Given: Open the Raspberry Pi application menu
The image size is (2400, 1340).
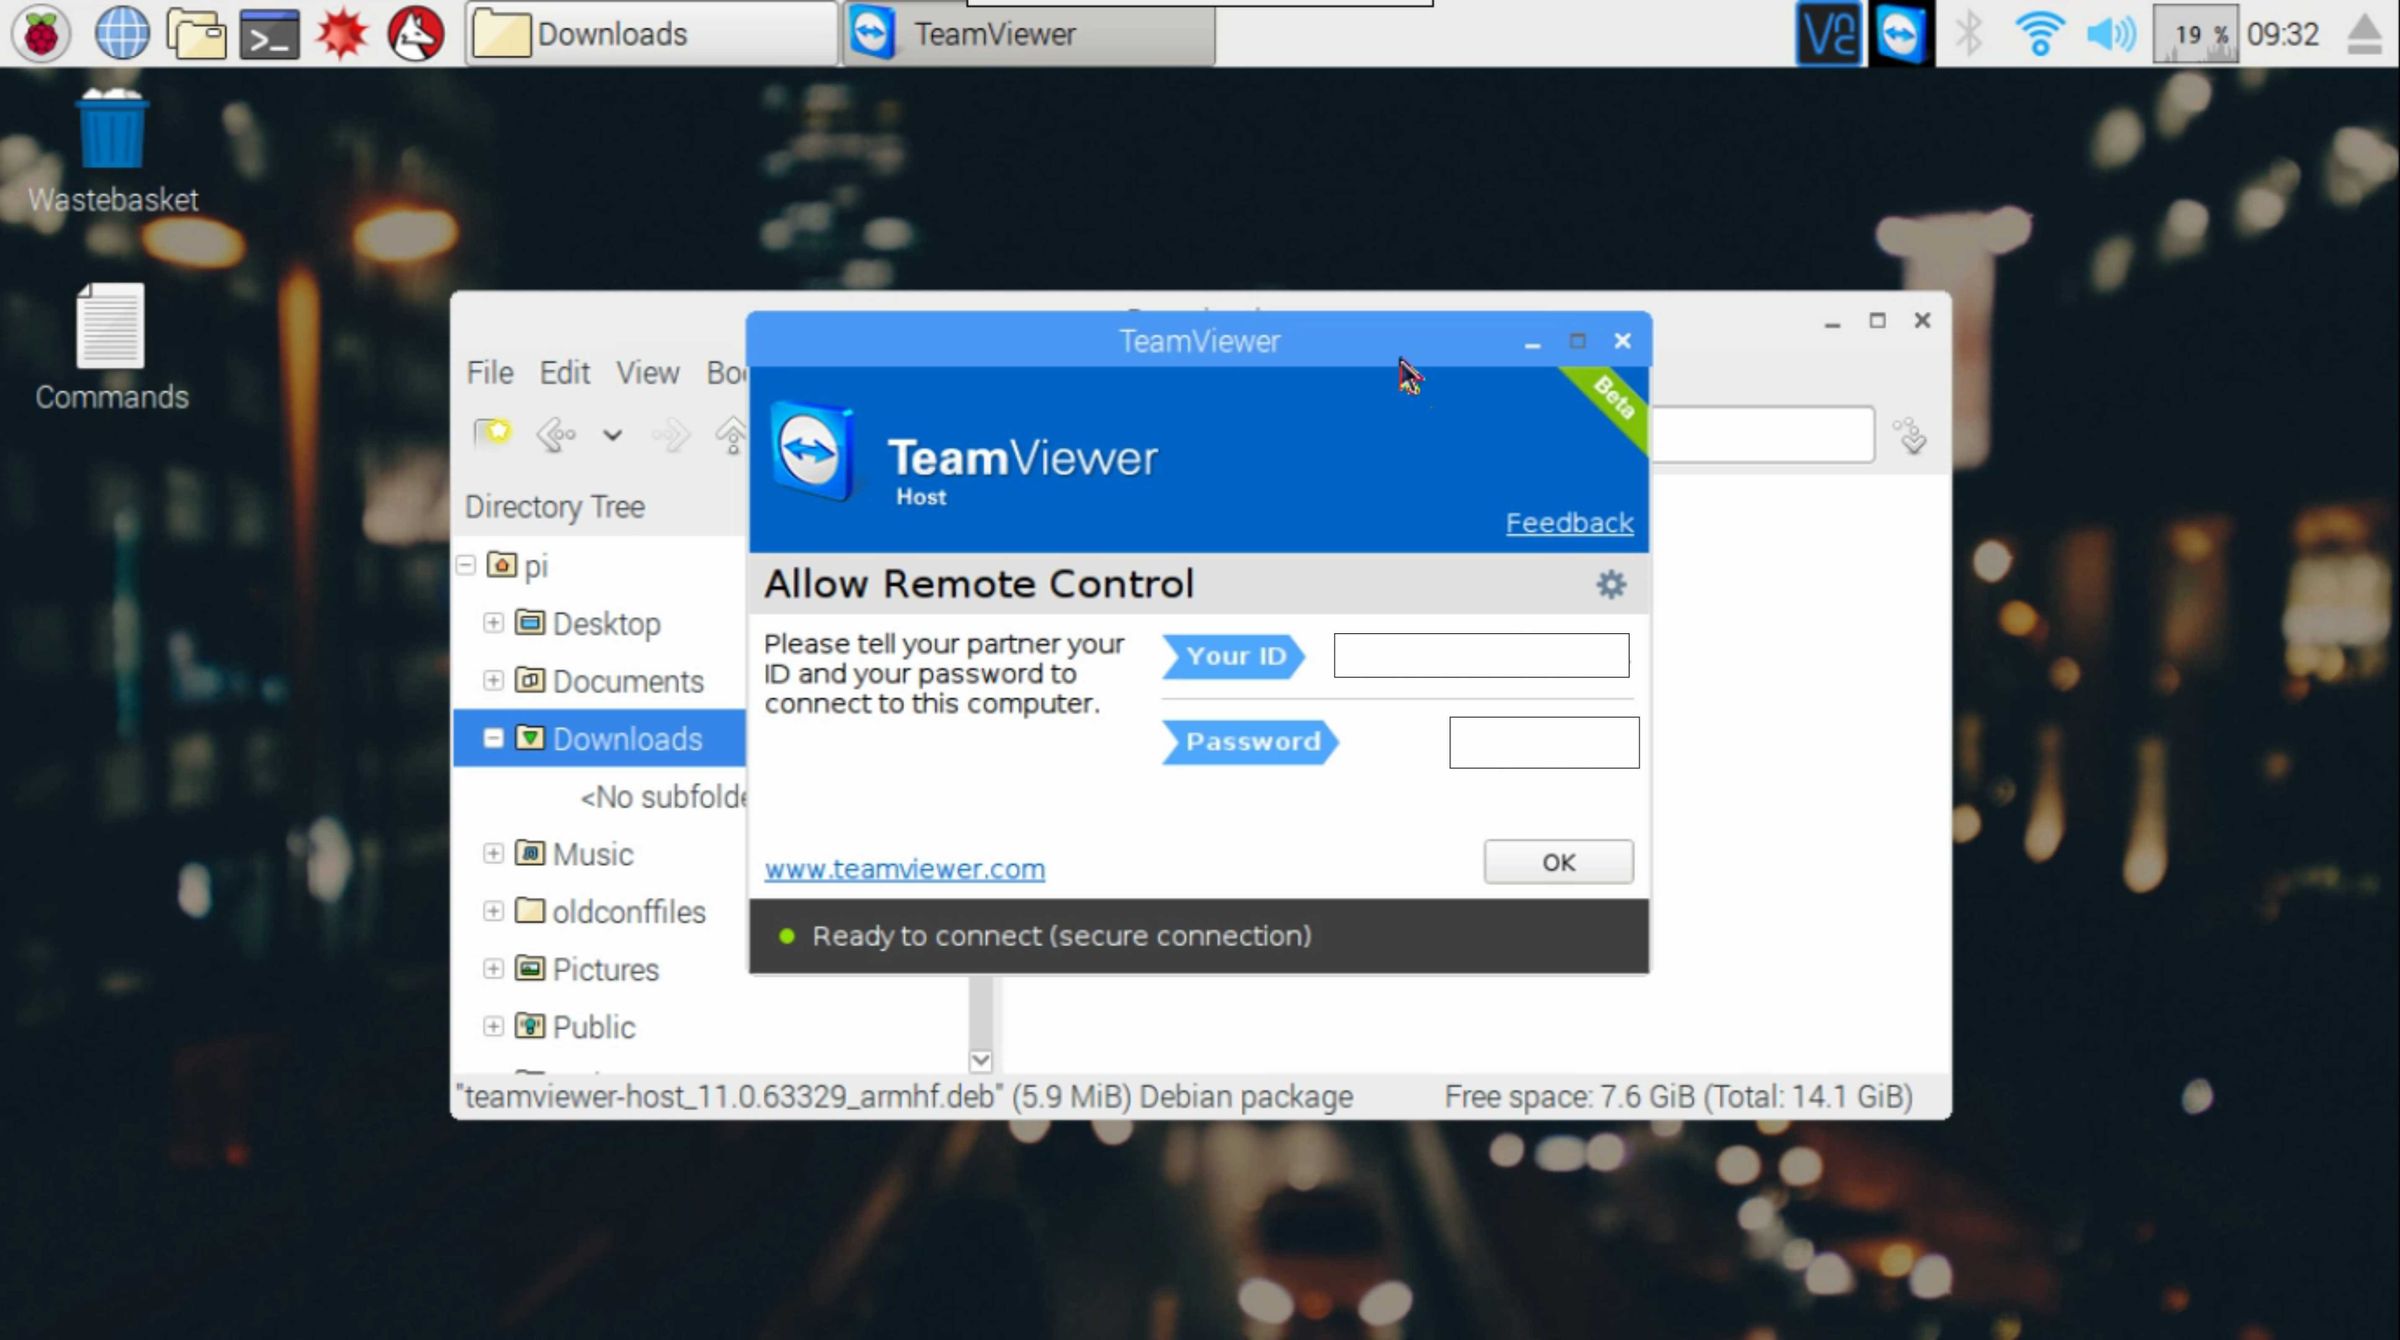Looking at the screenshot, I should tap(42, 33).
